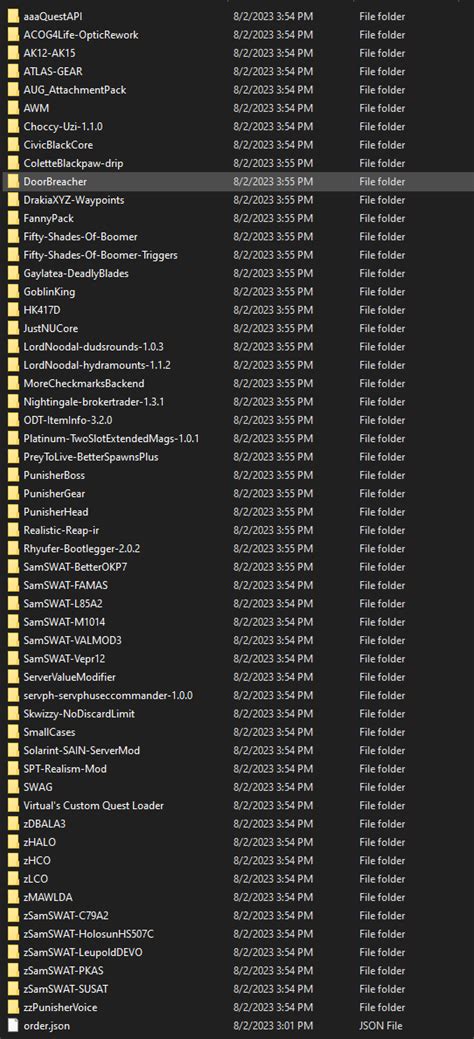Select the GoblinKing folder icon

13,292
